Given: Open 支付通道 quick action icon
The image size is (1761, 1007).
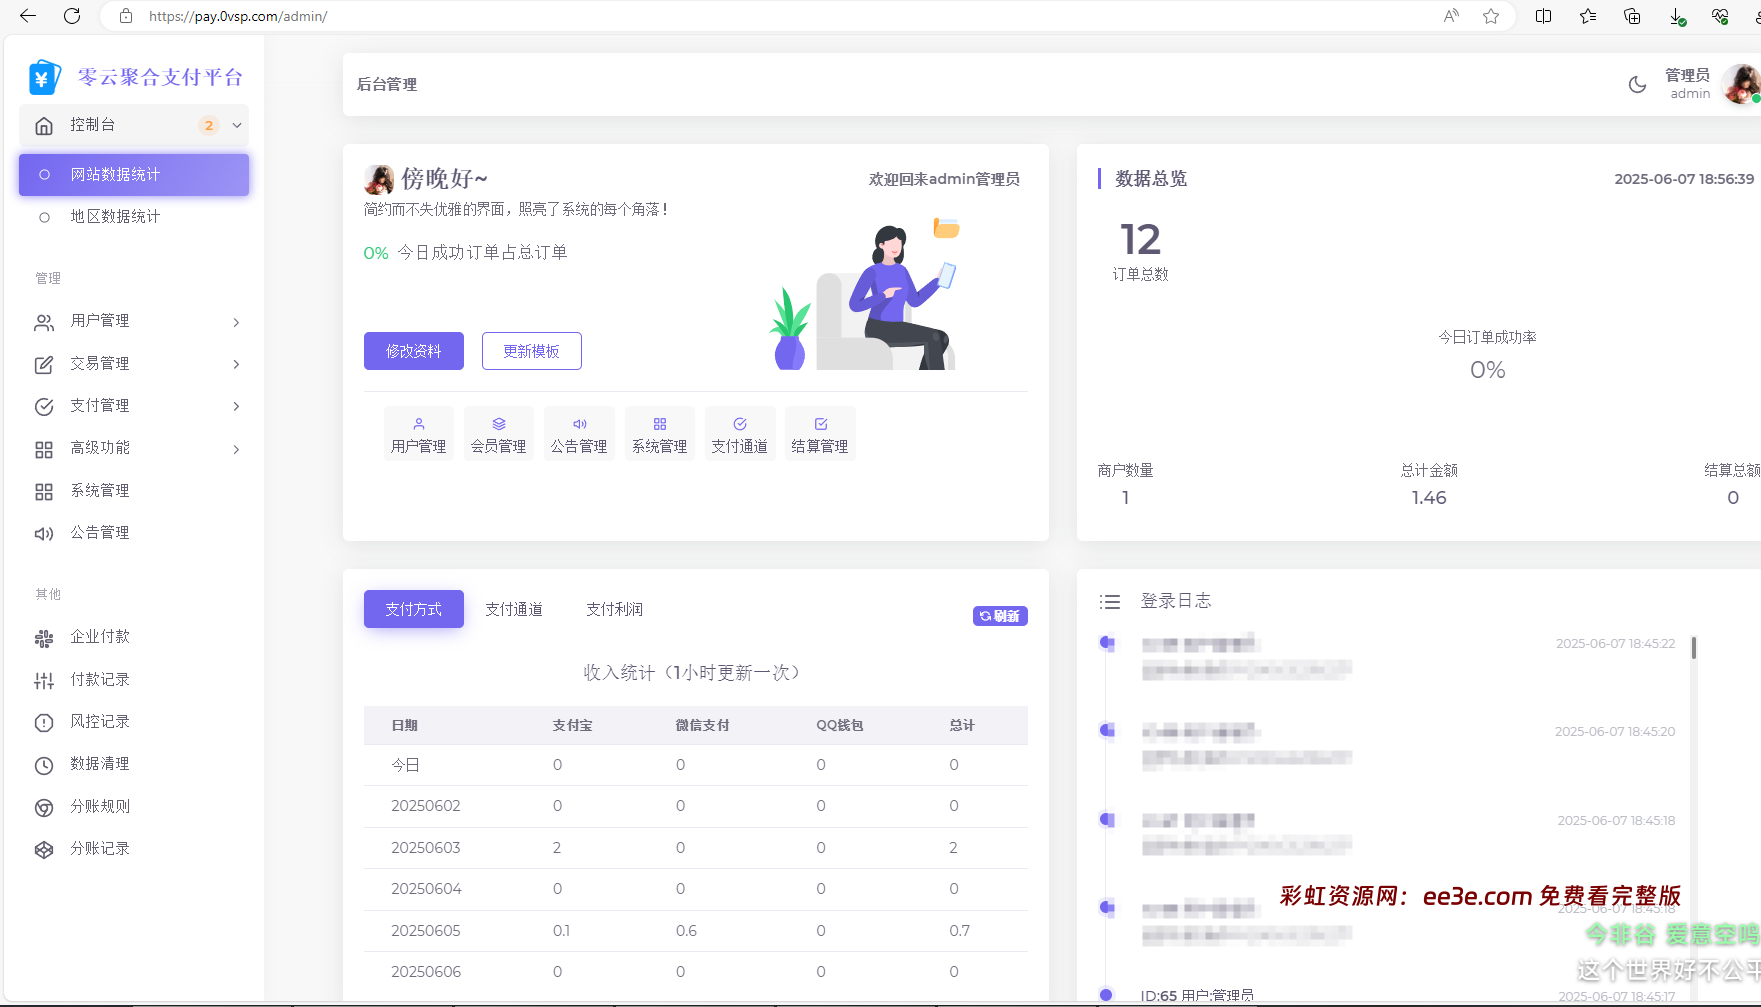Looking at the screenshot, I should click(740, 432).
